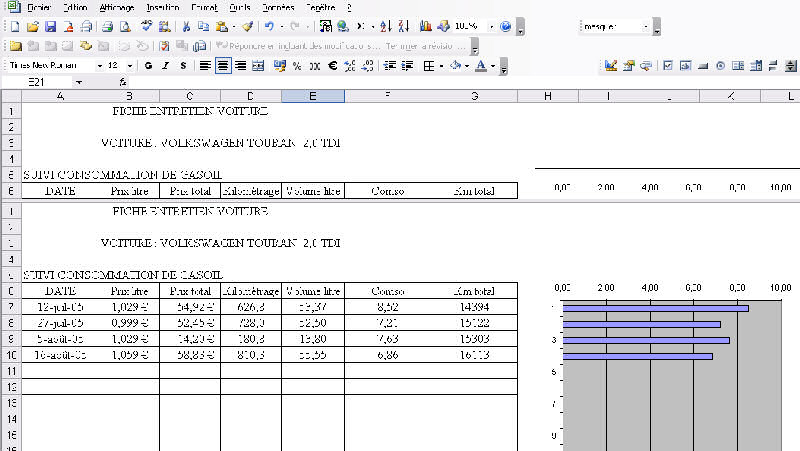The width and height of the screenshot is (800, 451).
Task: Select column E via its header
Action: pos(313,96)
